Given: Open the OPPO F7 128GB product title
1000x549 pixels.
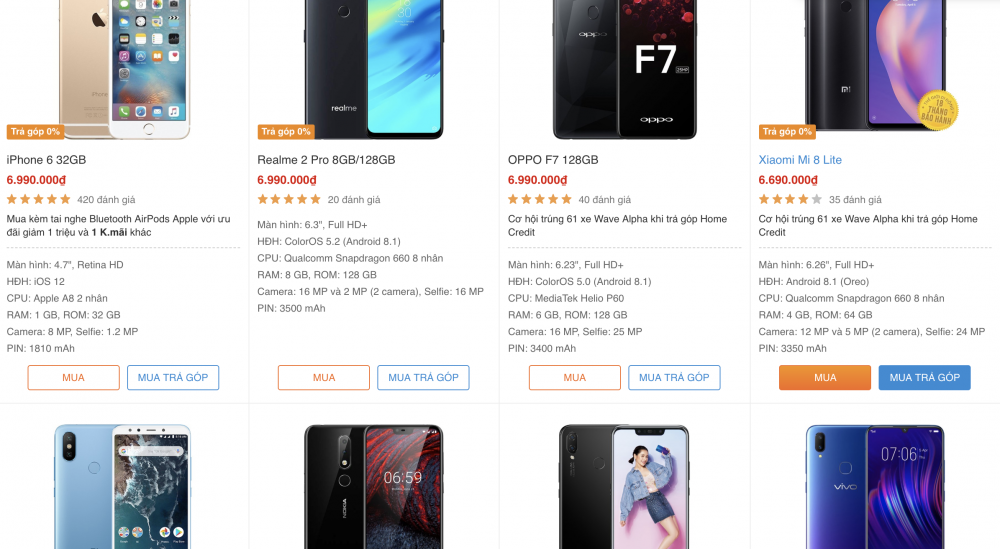Looking at the screenshot, I should tap(553, 160).
